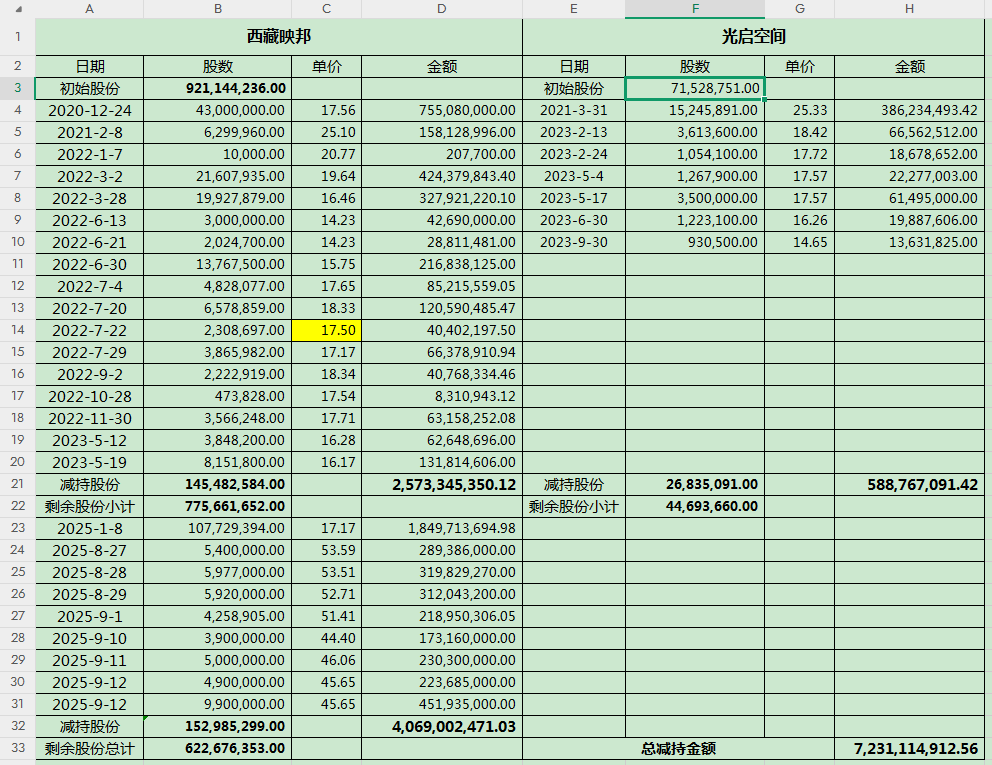Image resolution: width=992 pixels, height=765 pixels.
Task: Select column G header
Action: [800, 9]
